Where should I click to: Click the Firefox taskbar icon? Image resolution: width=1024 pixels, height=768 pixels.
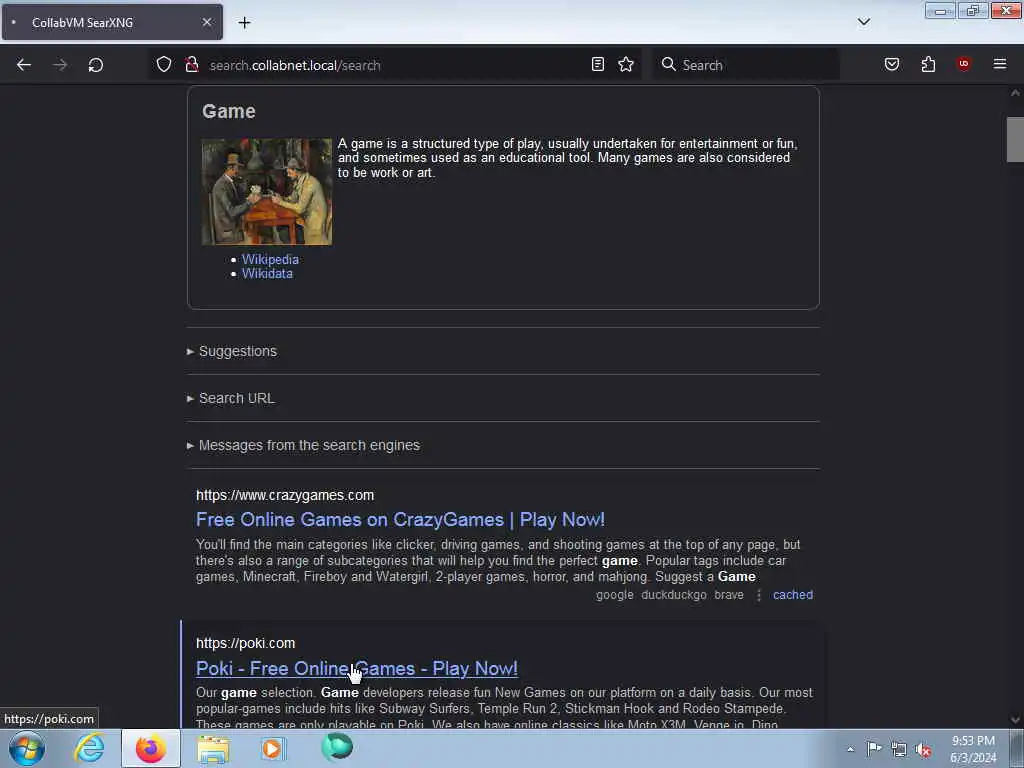coord(151,749)
